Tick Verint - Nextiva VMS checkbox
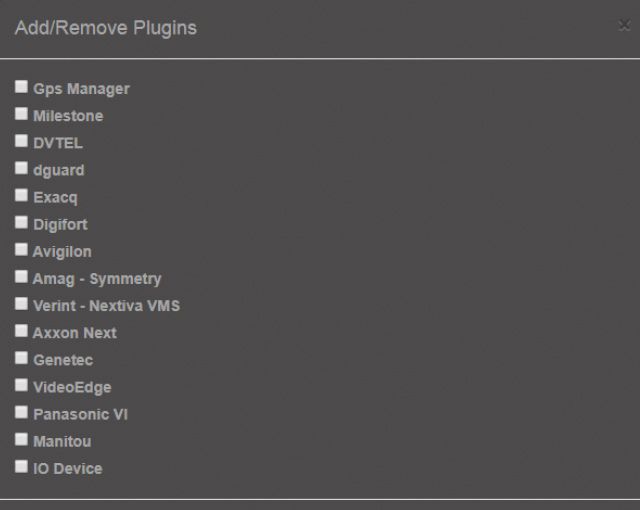Viewport: 640px width, 510px height. 21,303
